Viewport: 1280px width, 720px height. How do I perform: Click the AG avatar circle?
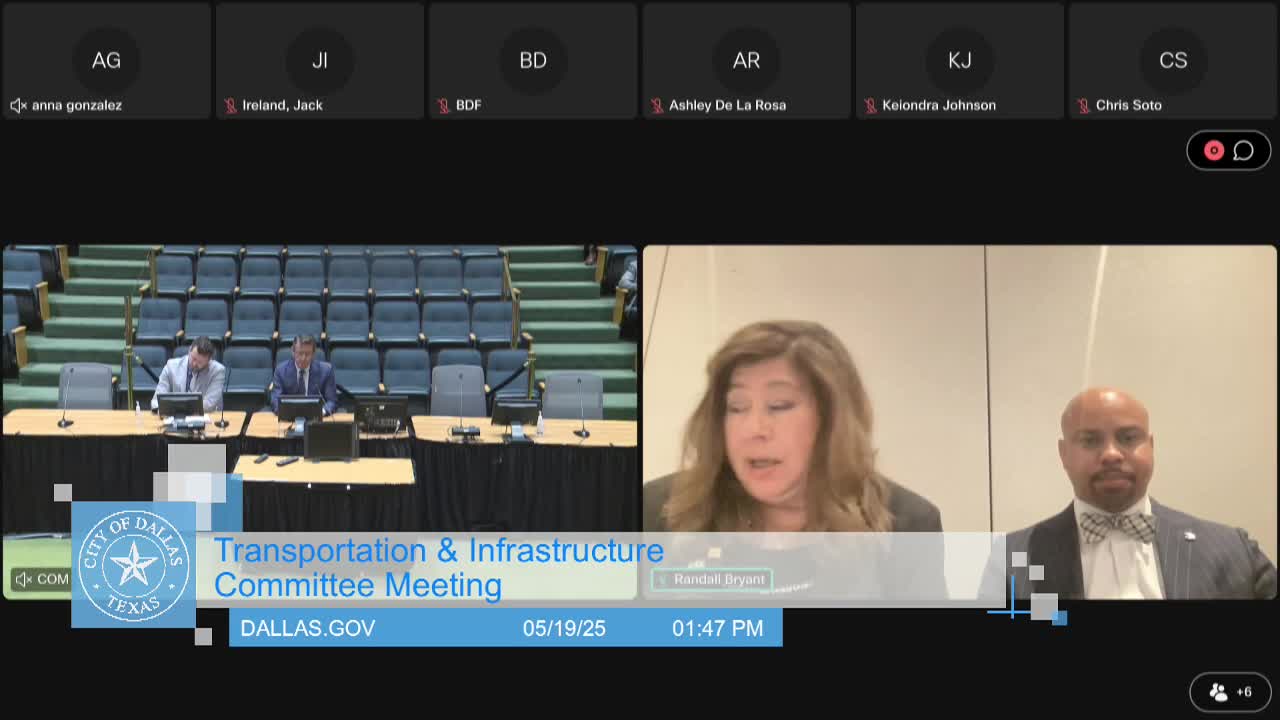(106, 60)
